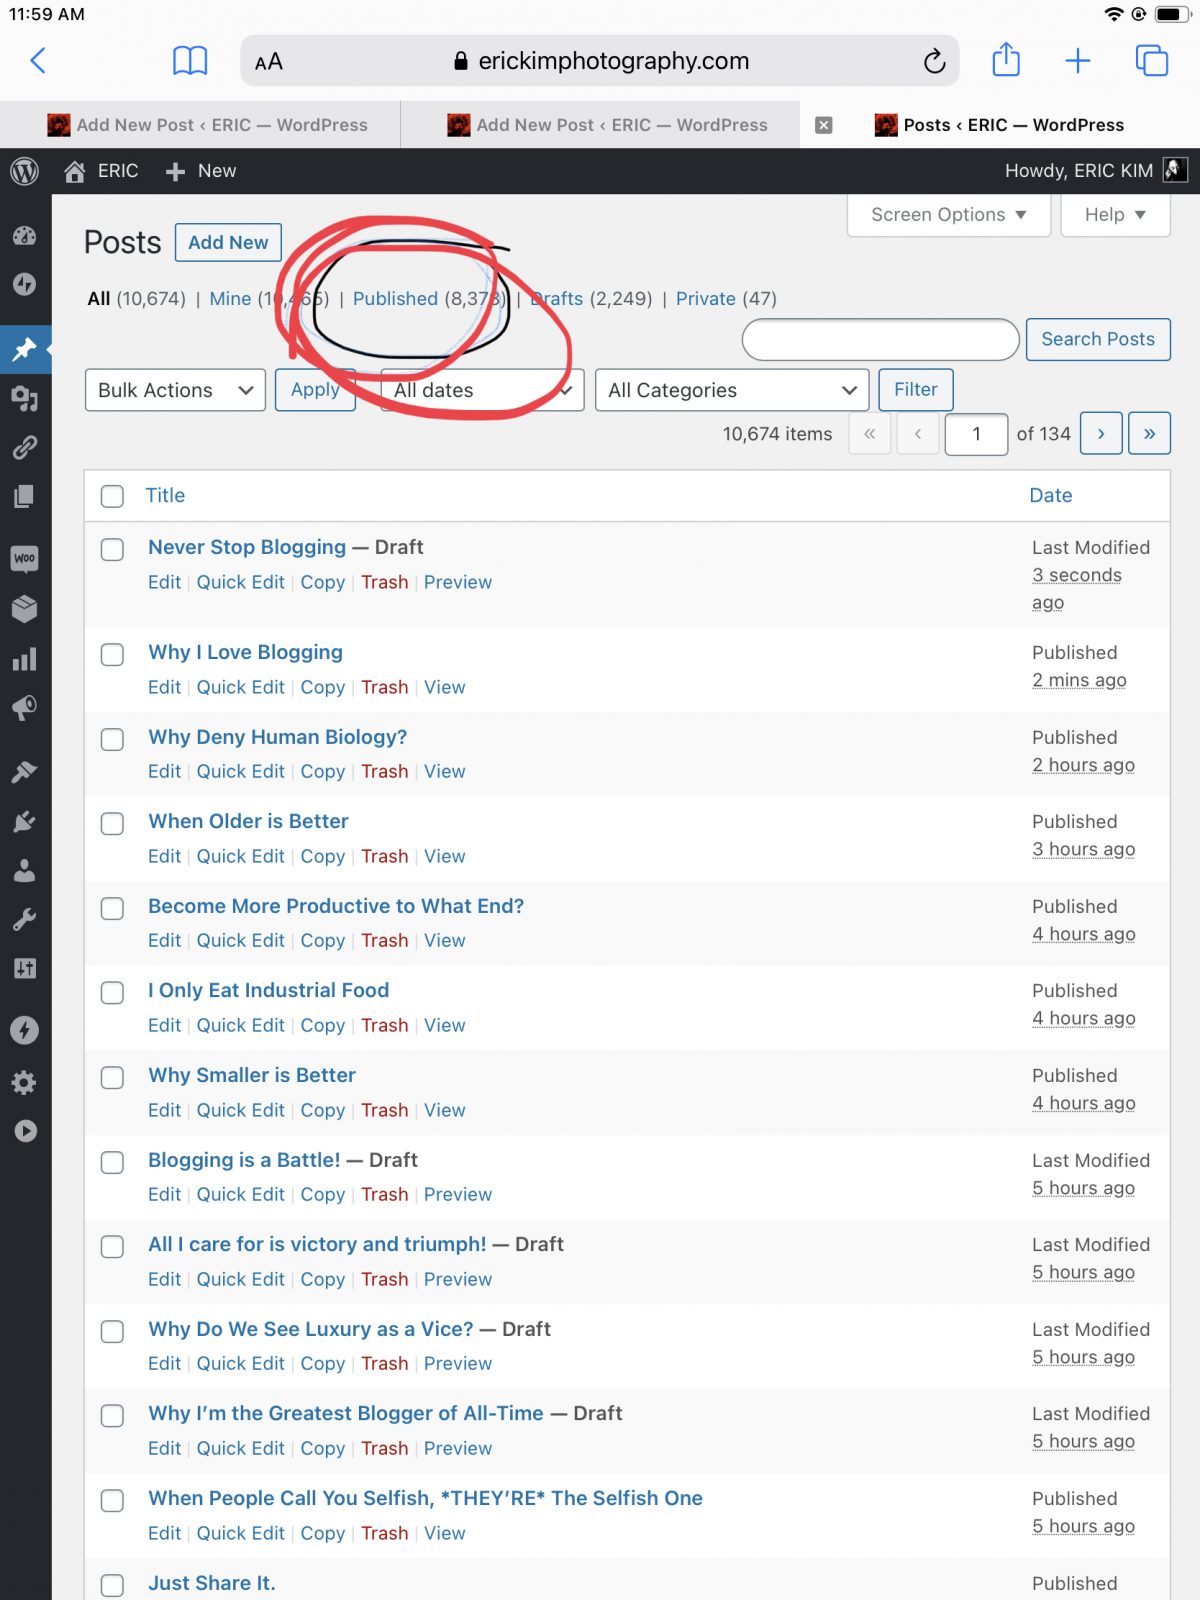Open the Bulk Actions dropdown
1200x1600 pixels.
pyautogui.click(x=175, y=390)
